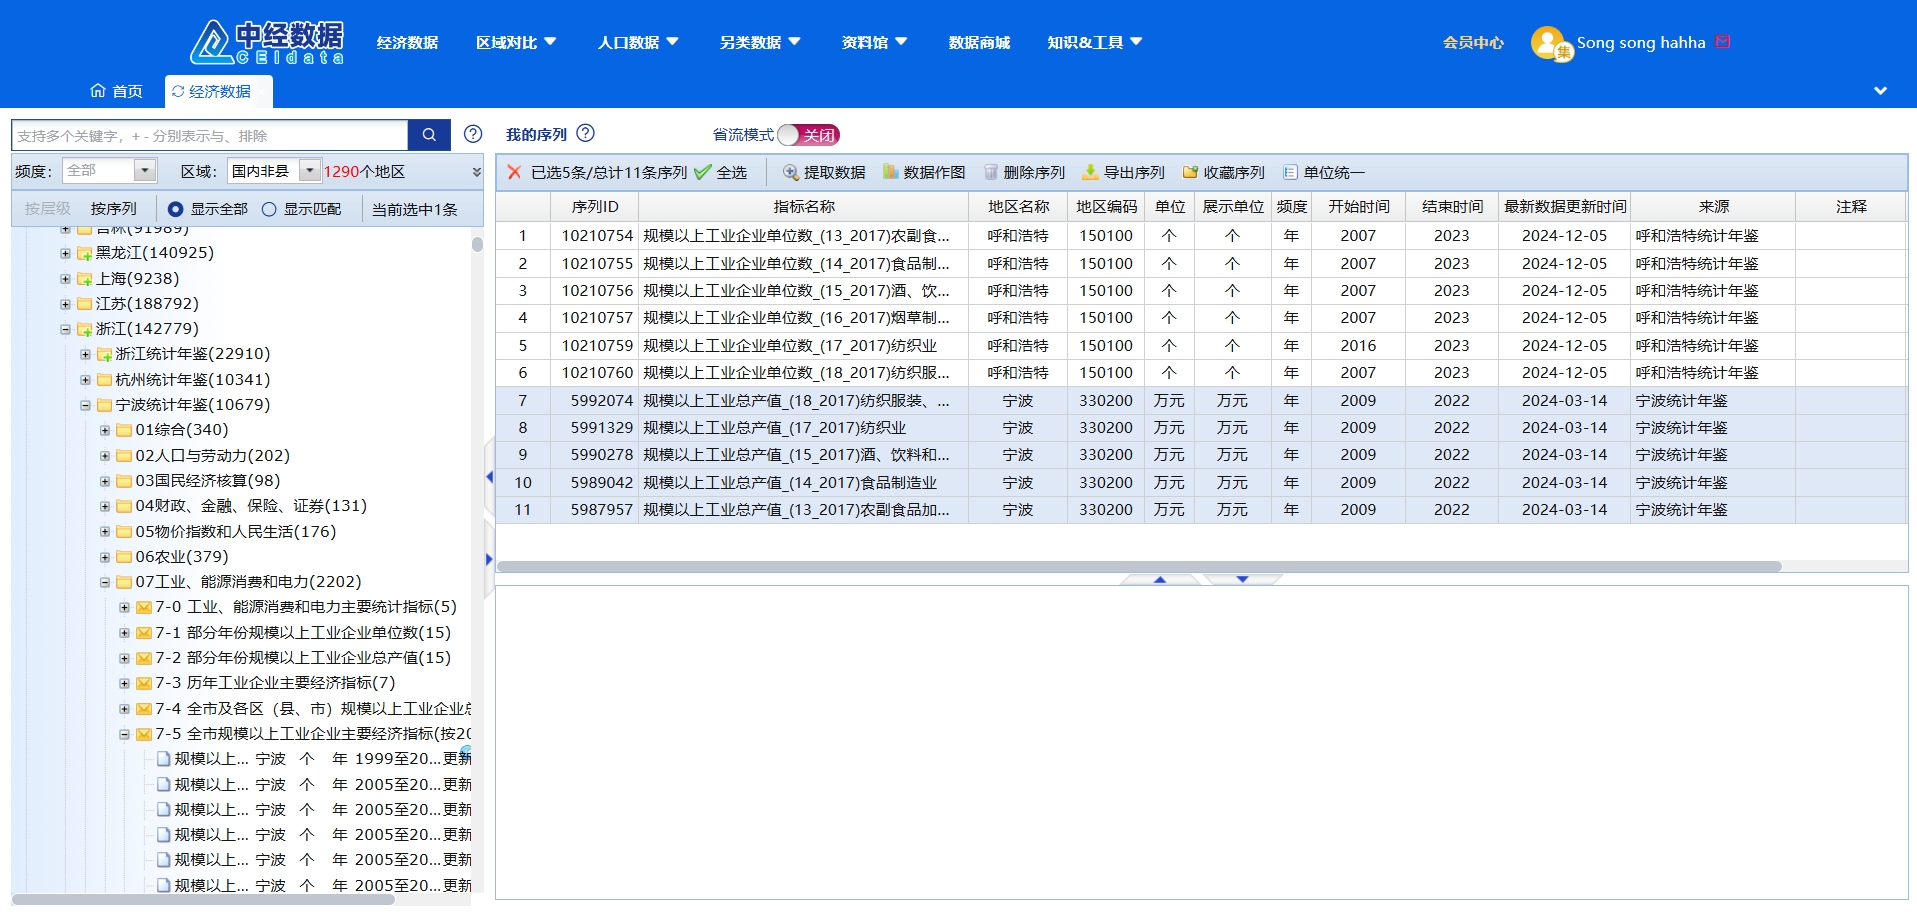
Task: Click 删除序列 delete series icon
Action: coord(991,173)
